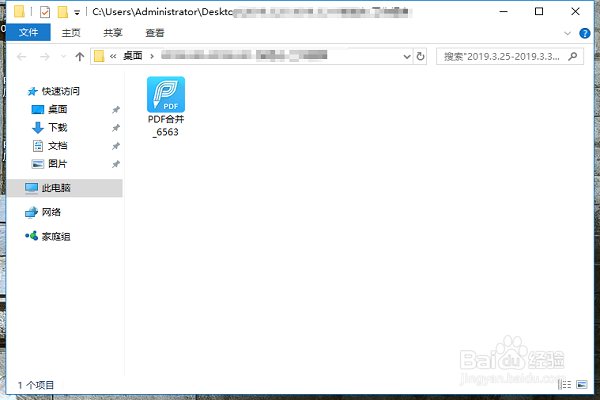Close the Explorer window
Viewport: 600px width, 400px height.
[575, 12]
